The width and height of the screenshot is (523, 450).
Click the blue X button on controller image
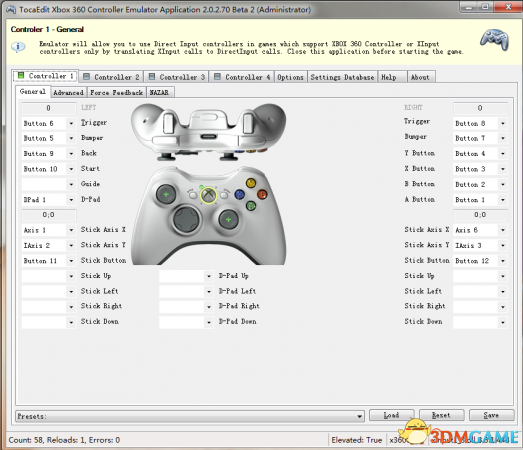click(239, 194)
